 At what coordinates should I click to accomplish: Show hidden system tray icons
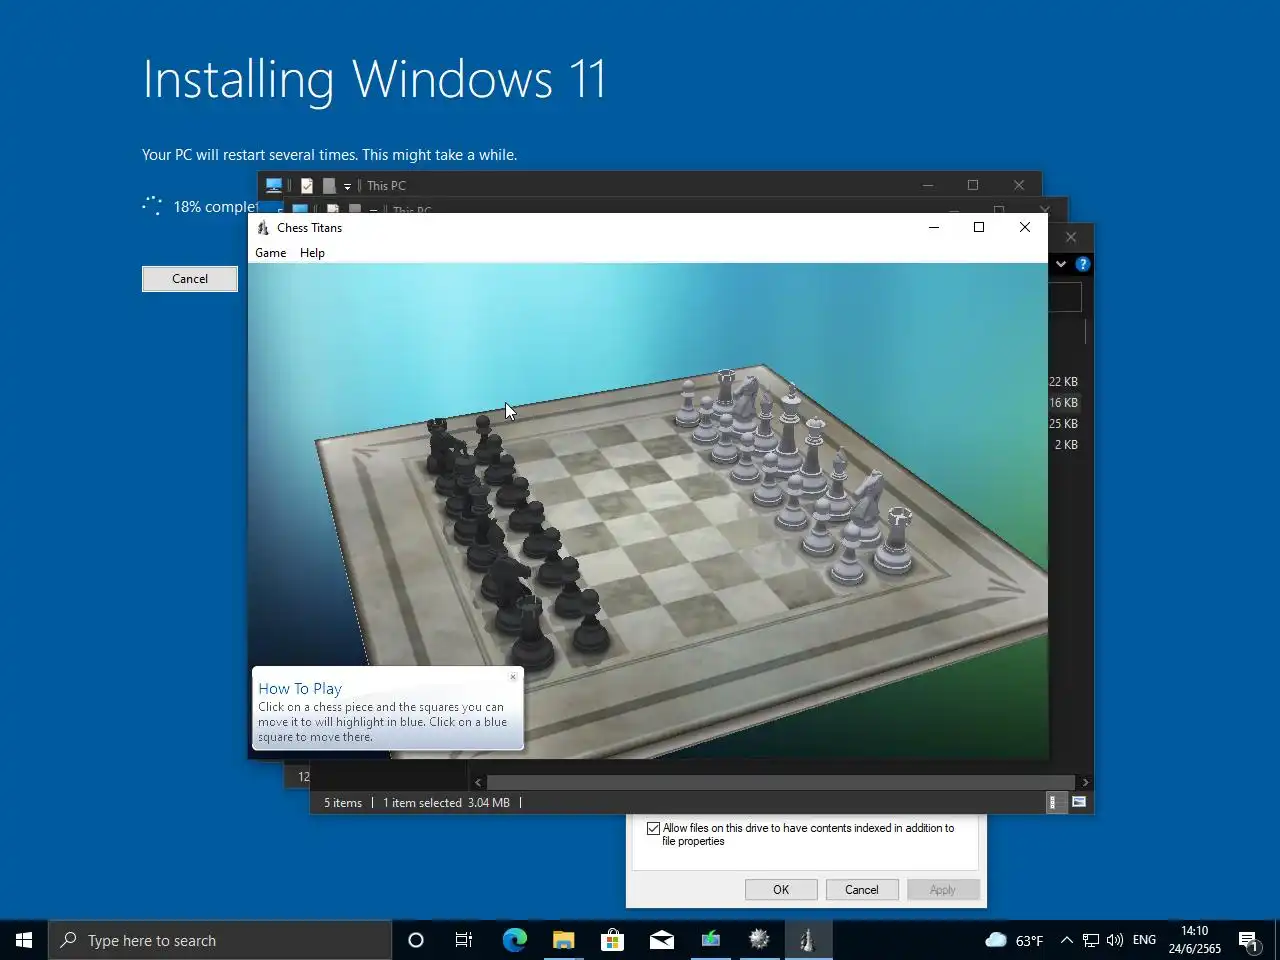(x=1066, y=940)
